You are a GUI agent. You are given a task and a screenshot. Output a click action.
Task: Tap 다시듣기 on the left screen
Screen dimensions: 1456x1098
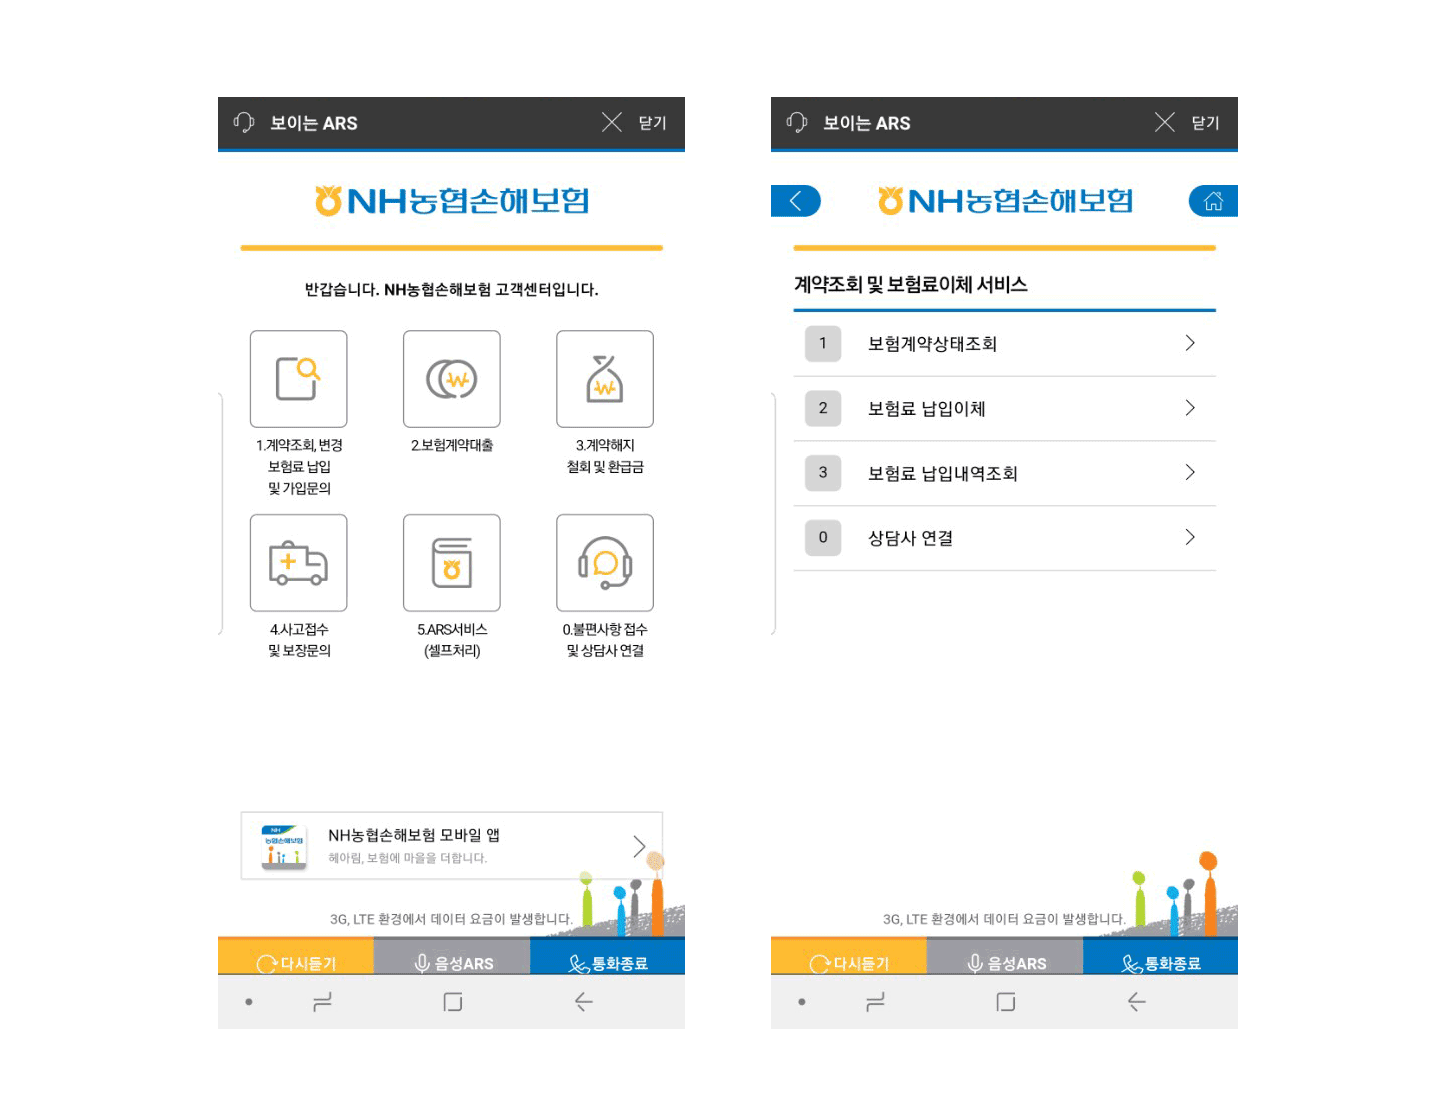296,957
